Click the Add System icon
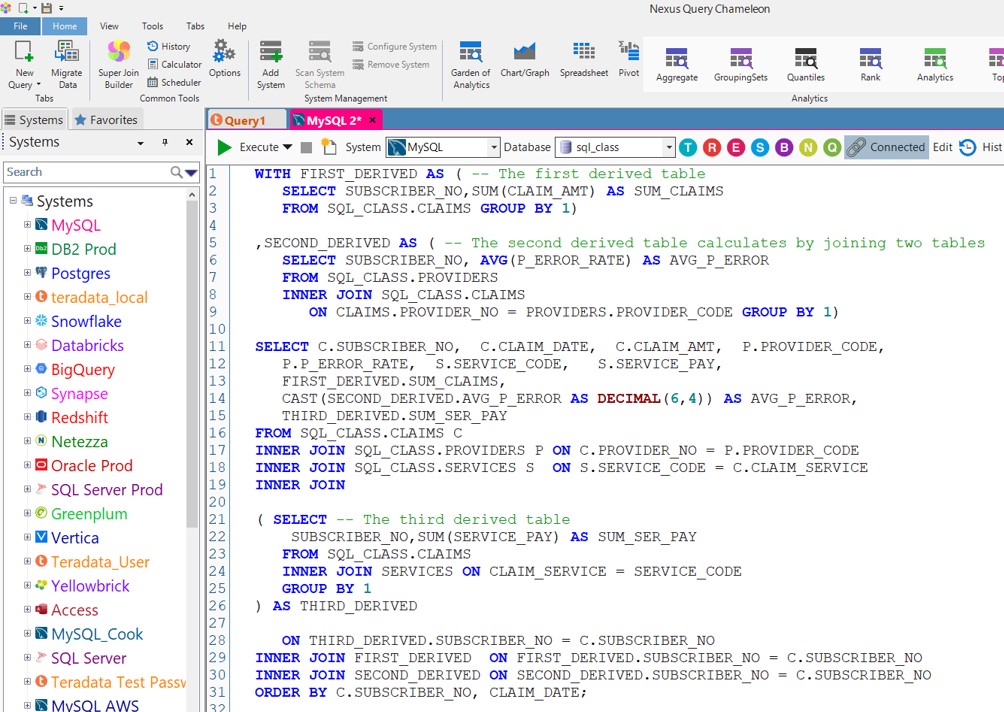The width and height of the screenshot is (1004, 712). [270, 63]
